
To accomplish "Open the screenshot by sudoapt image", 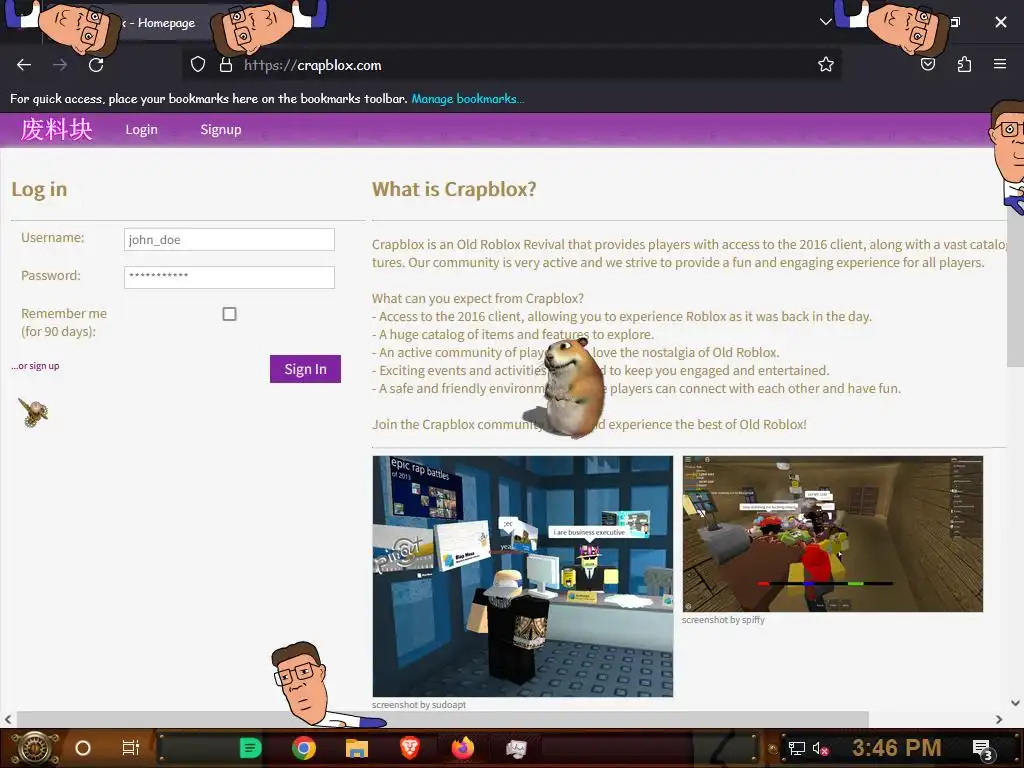I will pyautogui.click(x=522, y=576).
